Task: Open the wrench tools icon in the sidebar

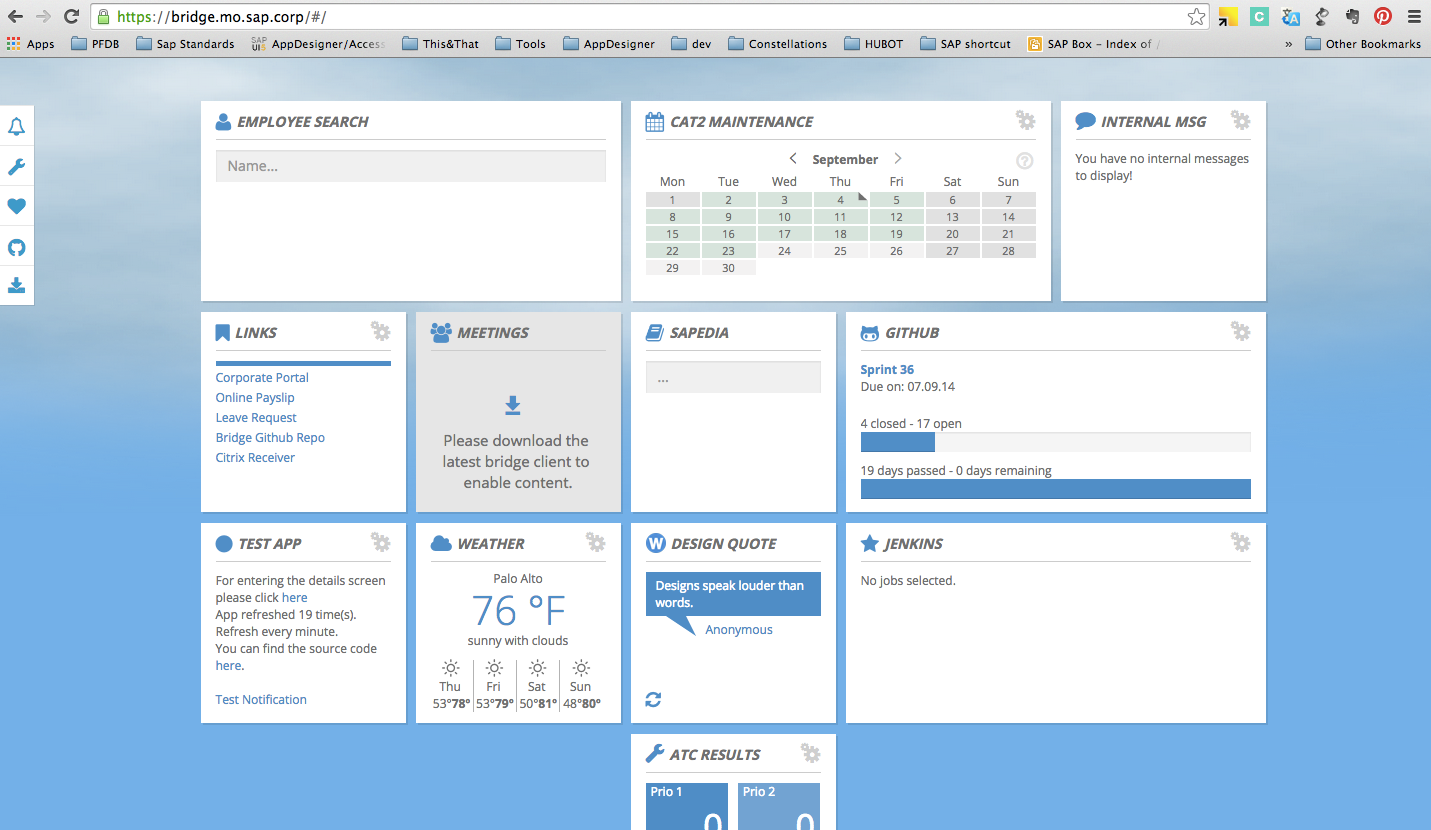Action: pos(16,167)
